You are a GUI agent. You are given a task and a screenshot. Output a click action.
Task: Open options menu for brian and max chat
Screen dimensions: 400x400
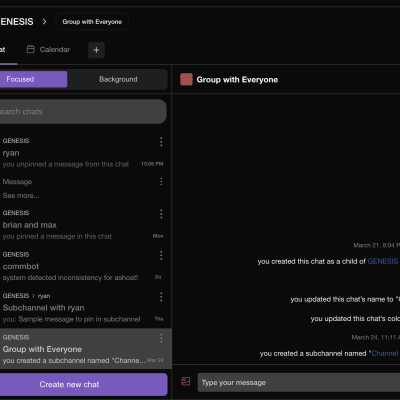pos(161,214)
